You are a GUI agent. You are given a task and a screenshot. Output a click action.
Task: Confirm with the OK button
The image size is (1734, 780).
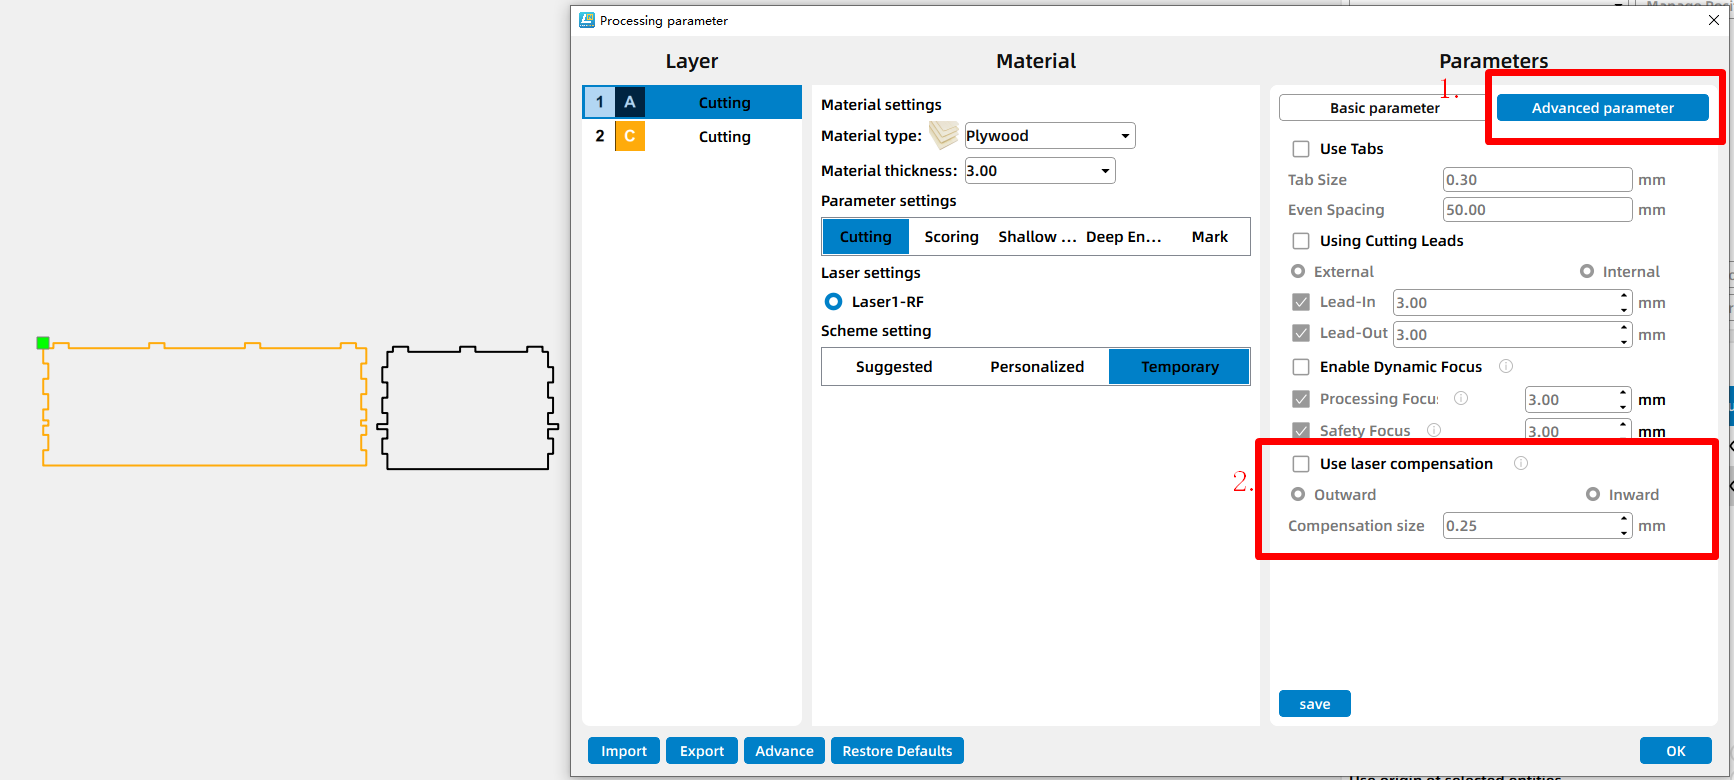click(1676, 751)
